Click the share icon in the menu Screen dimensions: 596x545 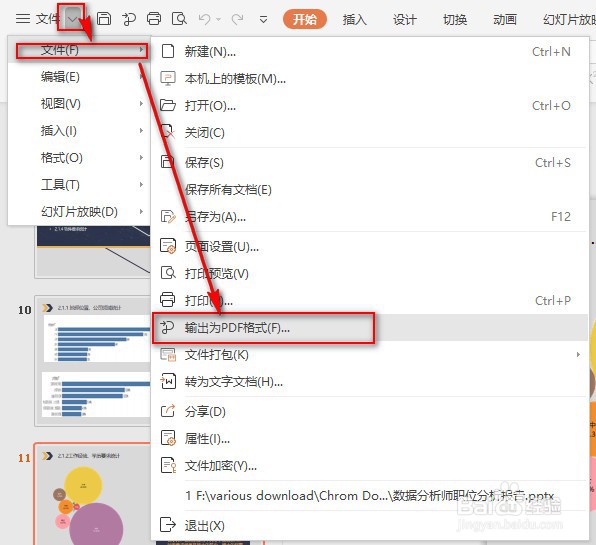coord(168,411)
